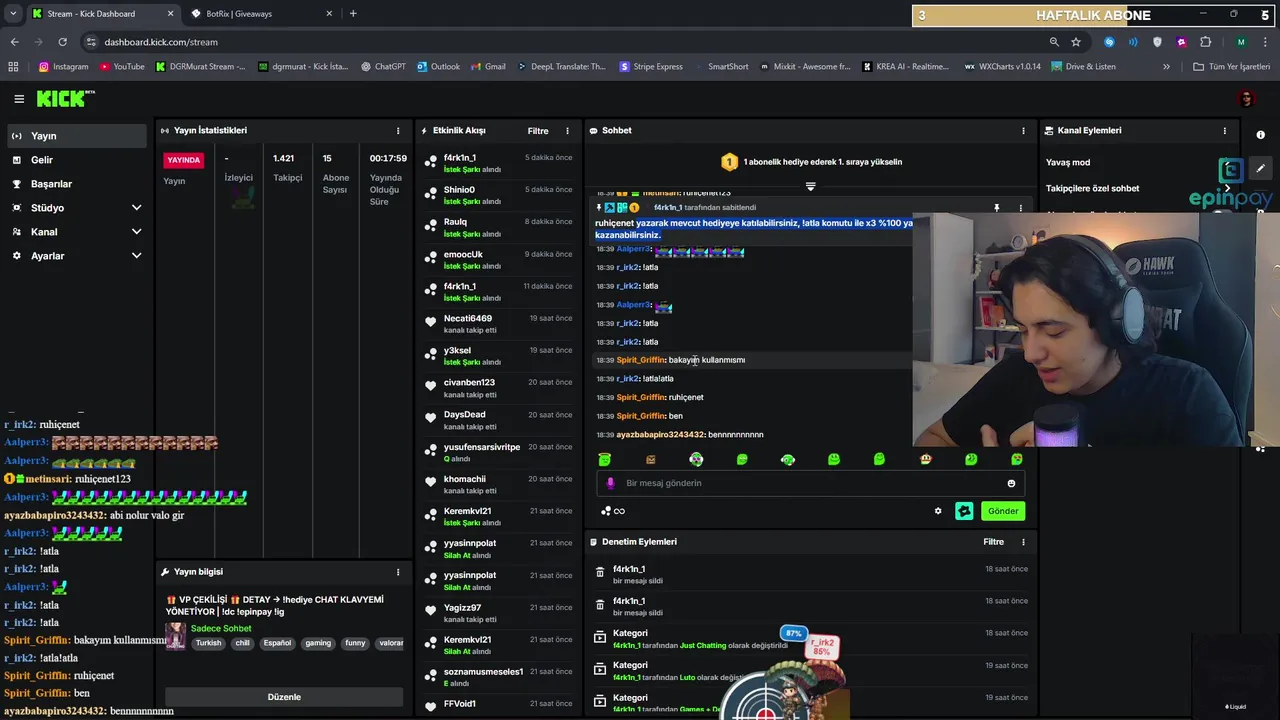
Task: Insert the orange square emote
Action: 650,459
